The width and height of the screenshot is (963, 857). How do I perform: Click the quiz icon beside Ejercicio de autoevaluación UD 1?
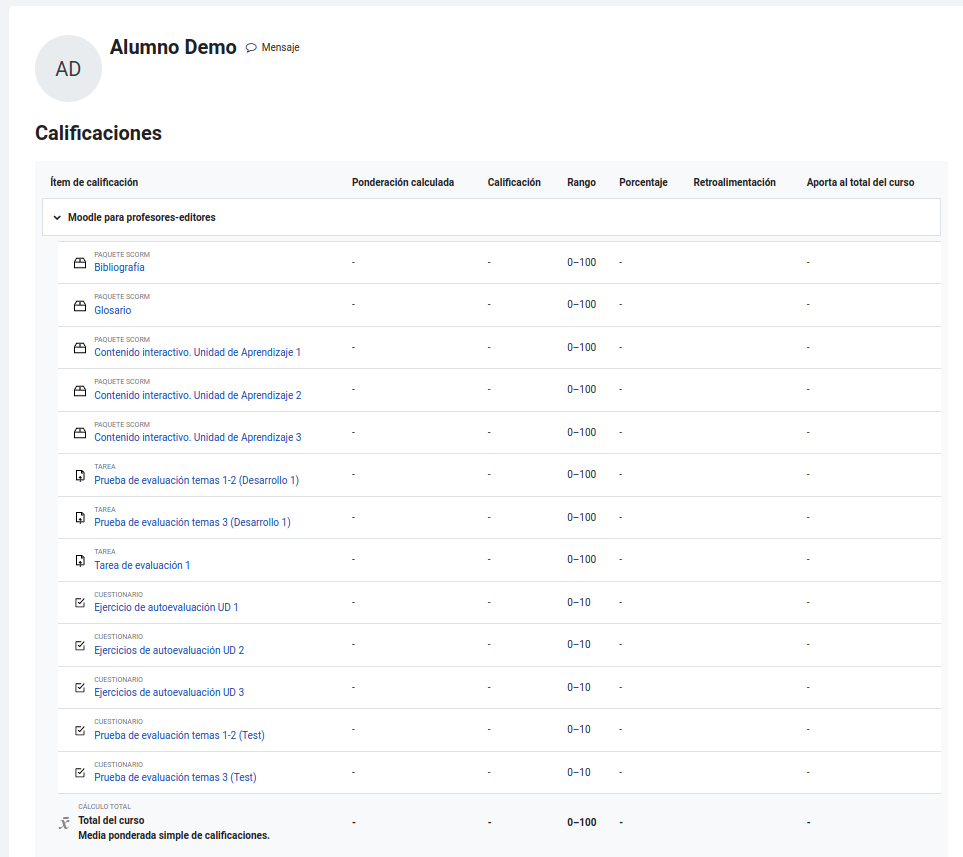coord(80,603)
